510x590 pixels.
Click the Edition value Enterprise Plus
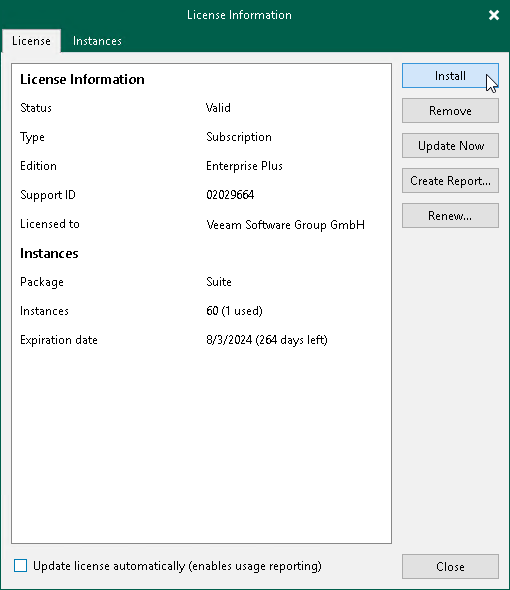click(x=244, y=166)
